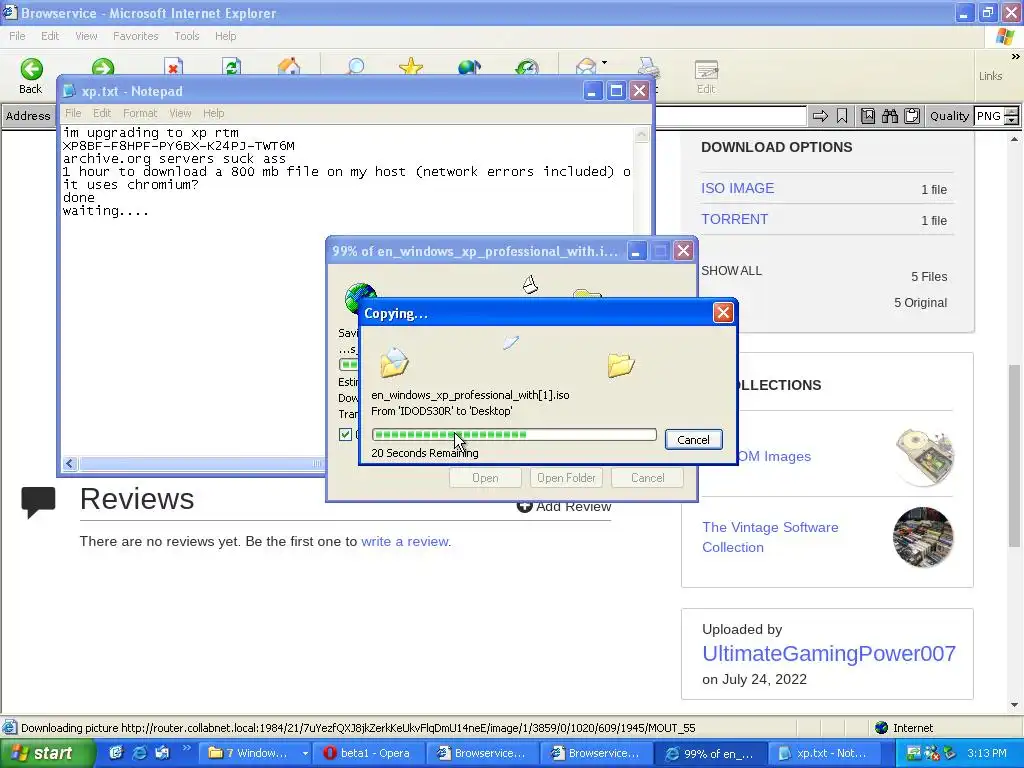1024x768 pixels.
Task: Open the Media globe toolbar icon
Action: coord(469,67)
